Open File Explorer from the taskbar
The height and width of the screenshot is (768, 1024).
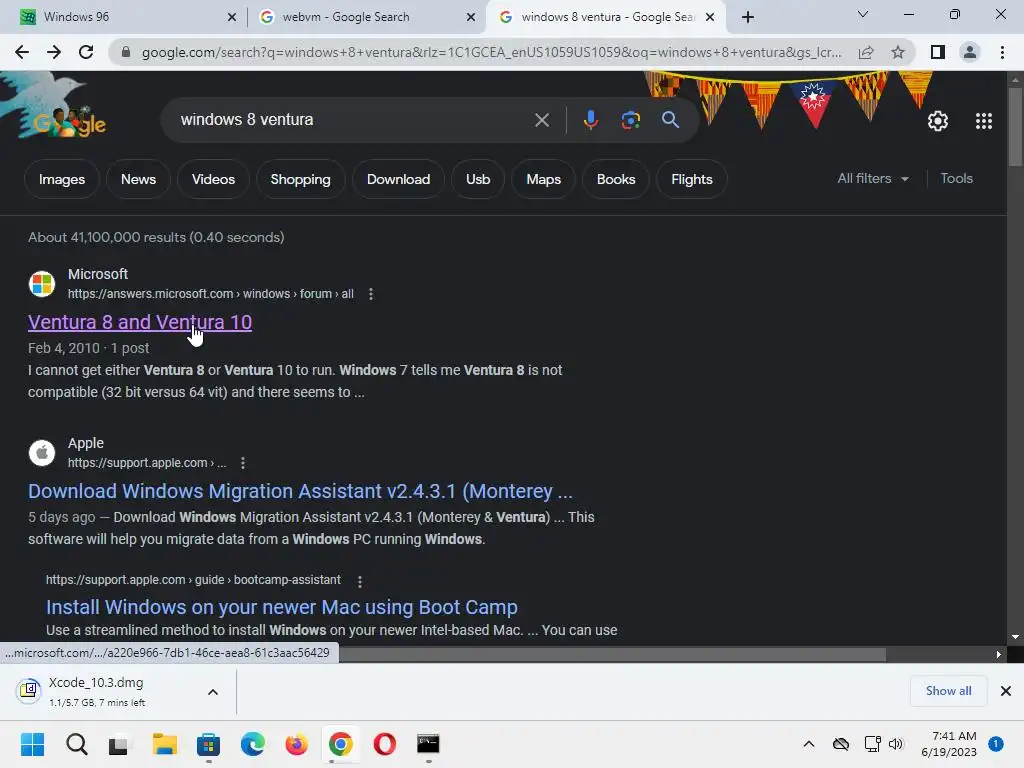165,744
